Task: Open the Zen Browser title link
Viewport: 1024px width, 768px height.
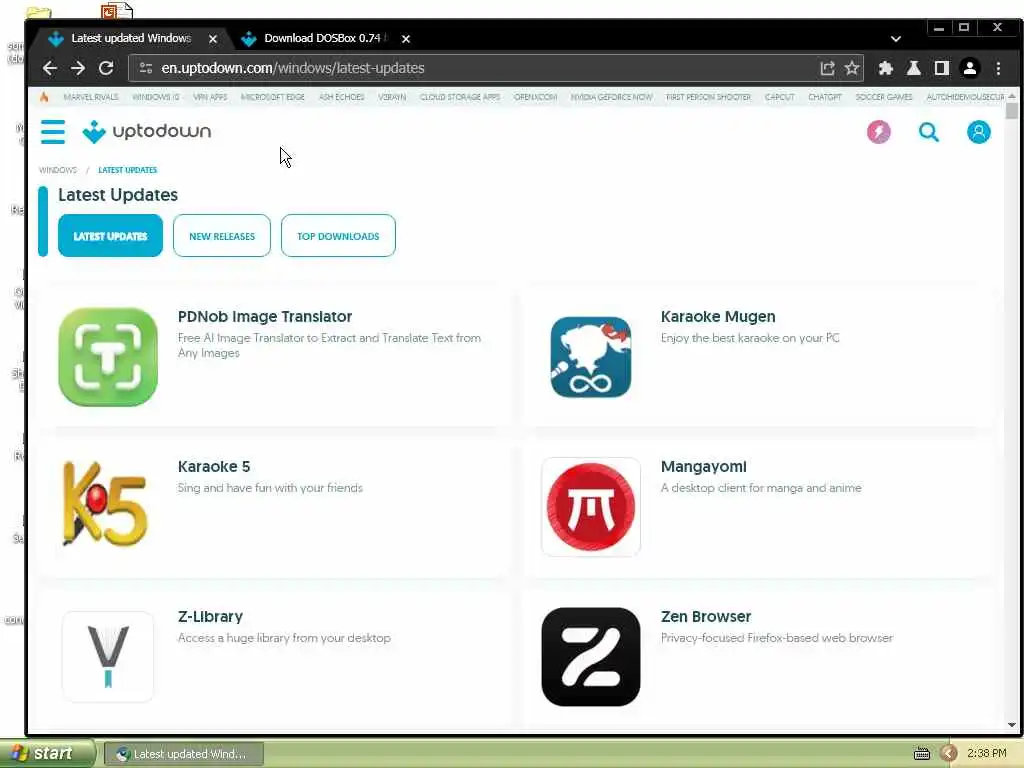Action: 705,616
